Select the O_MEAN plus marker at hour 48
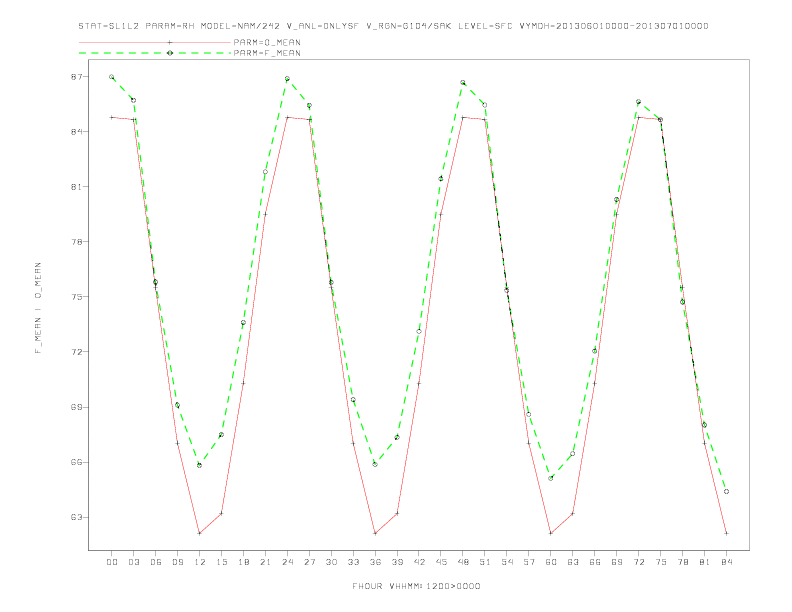 pyautogui.click(x=463, y=117)
